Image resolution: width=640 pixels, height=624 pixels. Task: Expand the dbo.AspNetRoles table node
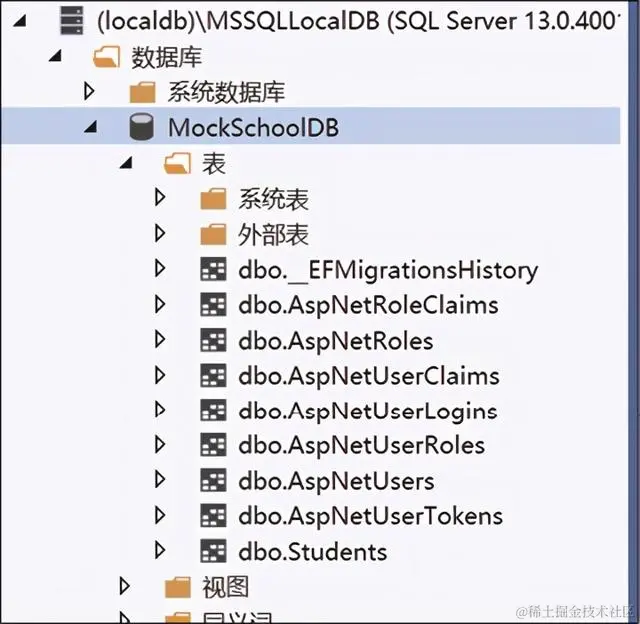[x=160, y=339]
